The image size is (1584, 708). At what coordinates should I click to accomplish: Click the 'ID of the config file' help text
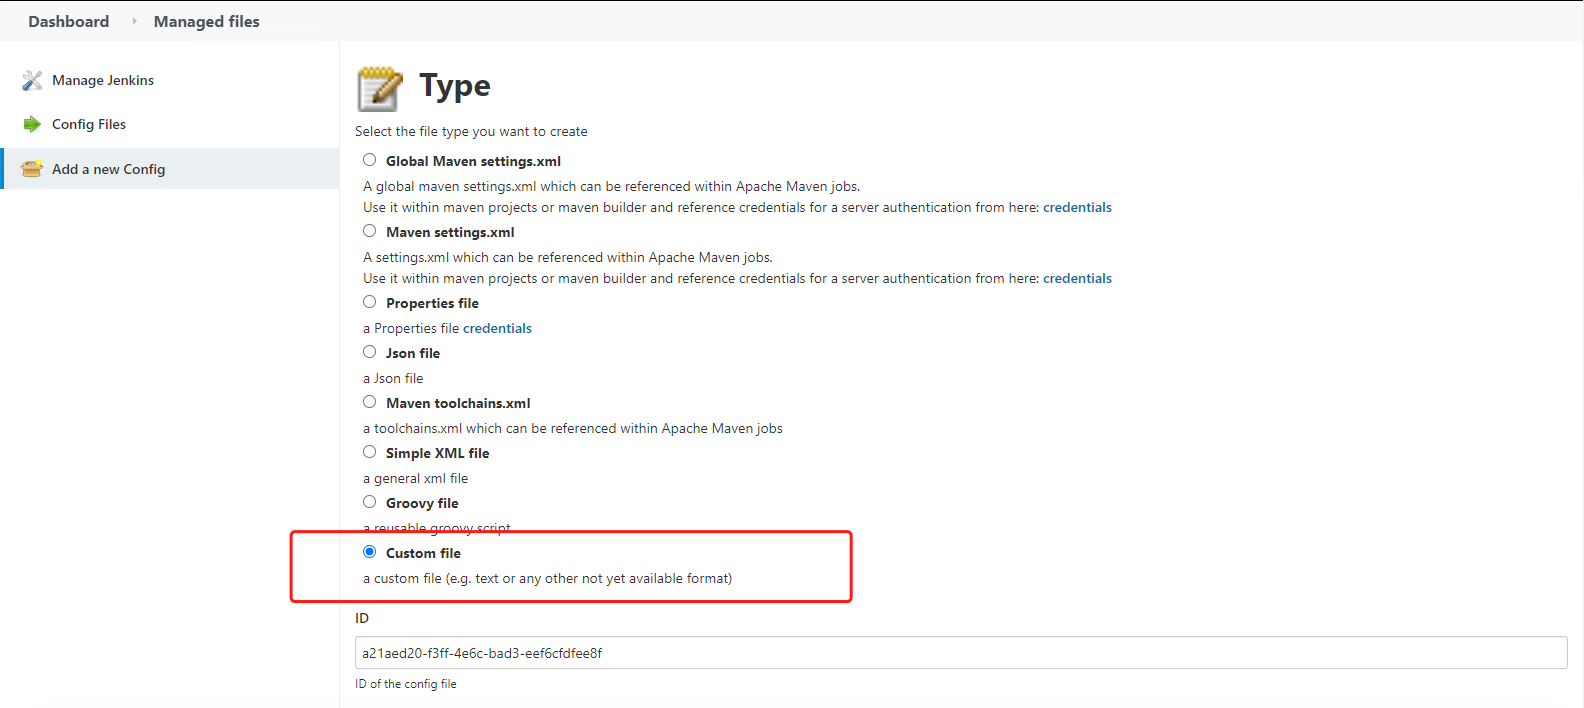click(406, 684)
